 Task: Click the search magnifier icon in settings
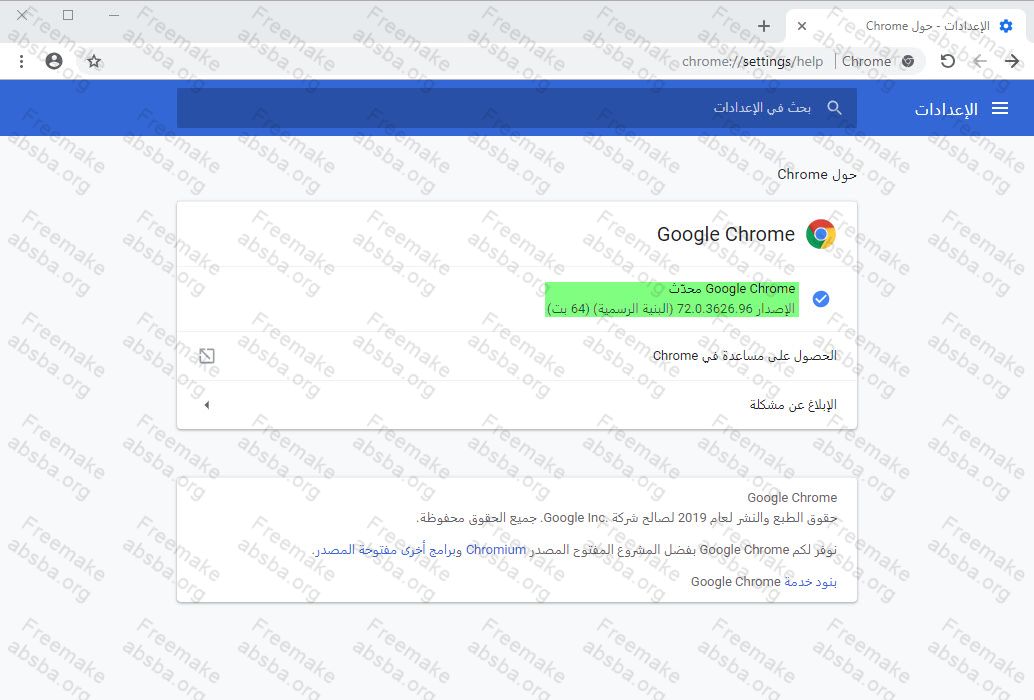point(834,107)
